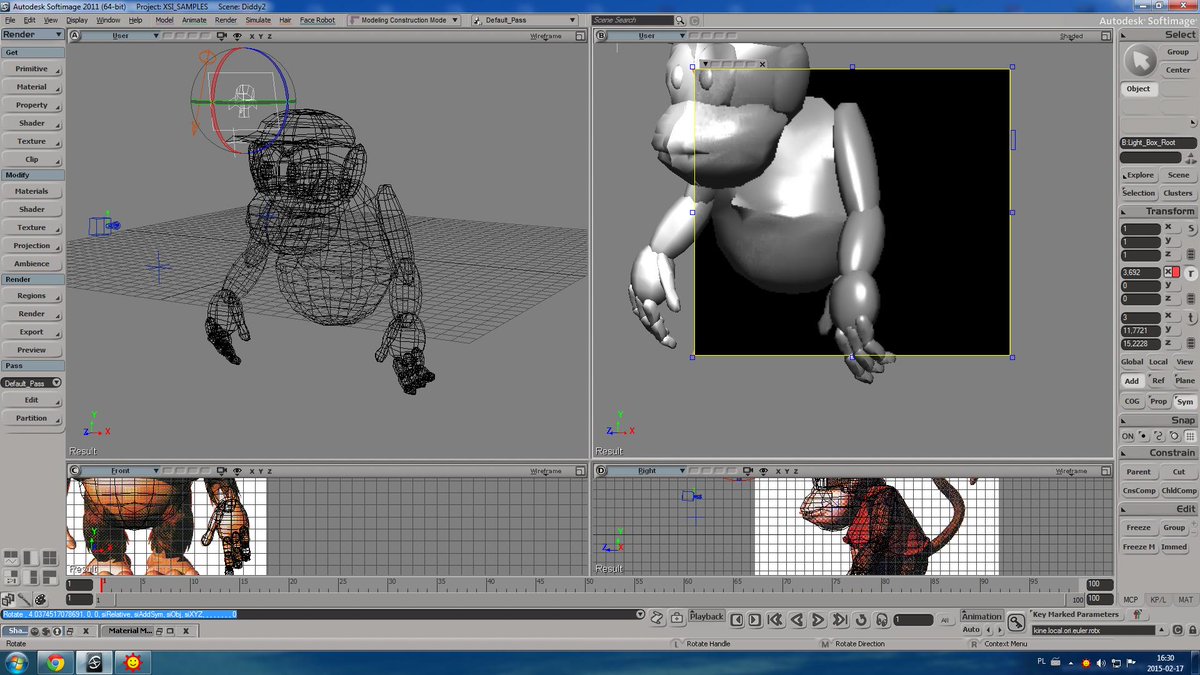Click the Ambience button
This screenshot has width=1200, height=675.
tap(32, 264)
